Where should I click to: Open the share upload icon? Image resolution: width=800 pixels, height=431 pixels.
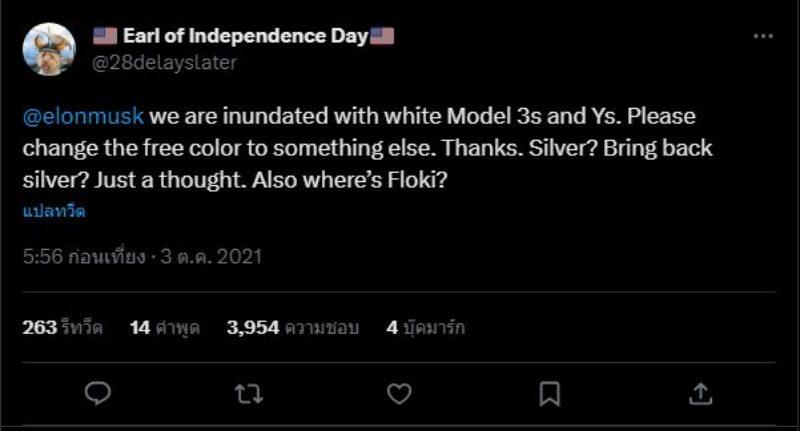pyautogui.click(x=701, y=394)
